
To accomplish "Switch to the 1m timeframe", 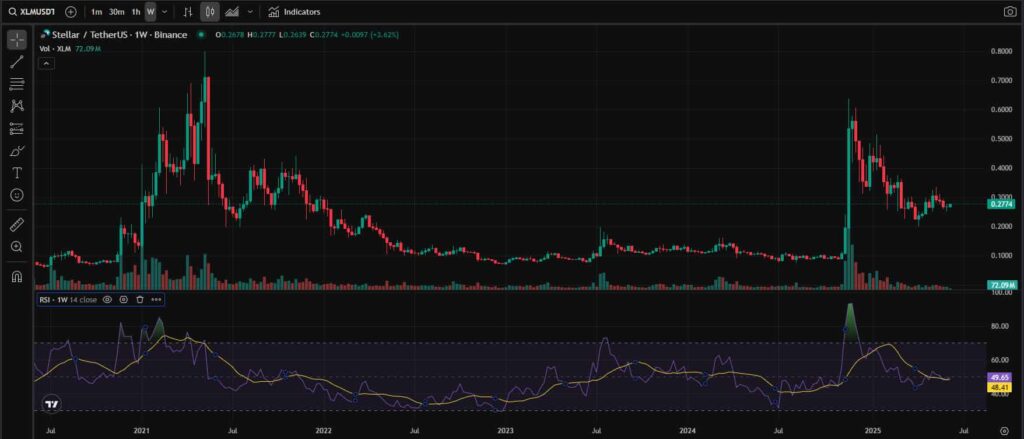I will 96,12.
